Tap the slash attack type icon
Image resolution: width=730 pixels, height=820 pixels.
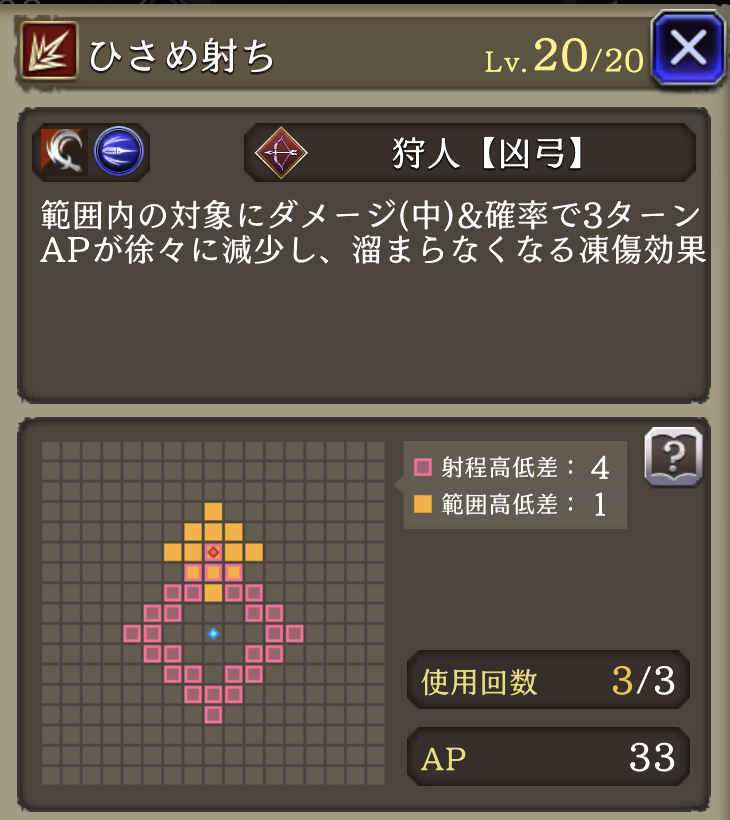pyautogui.click(x=64, y=152)
